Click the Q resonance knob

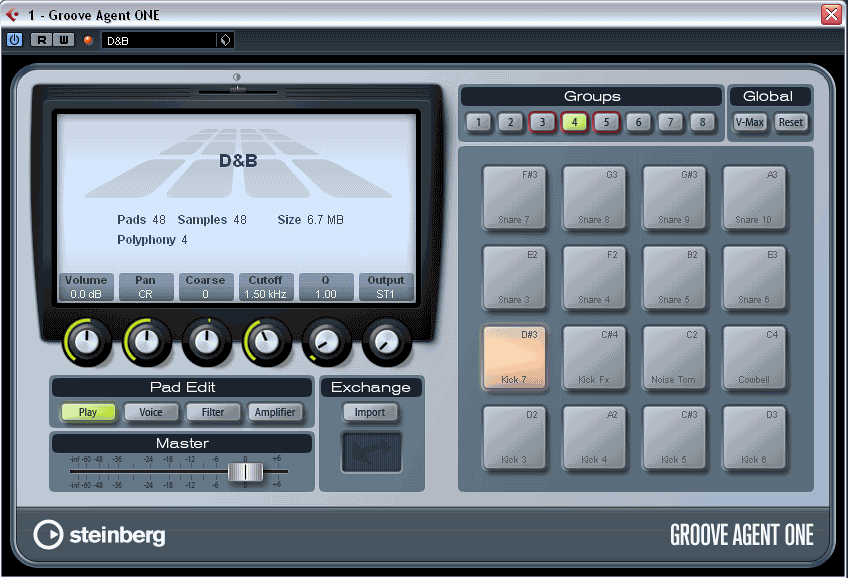[x=327, y=342]
